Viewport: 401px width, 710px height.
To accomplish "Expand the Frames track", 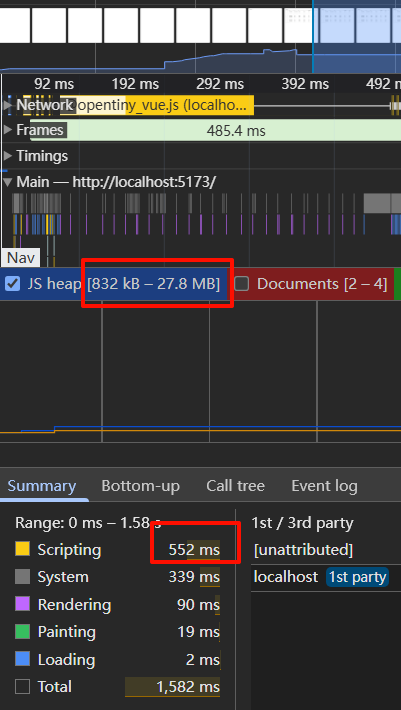I will click(7, 130).
